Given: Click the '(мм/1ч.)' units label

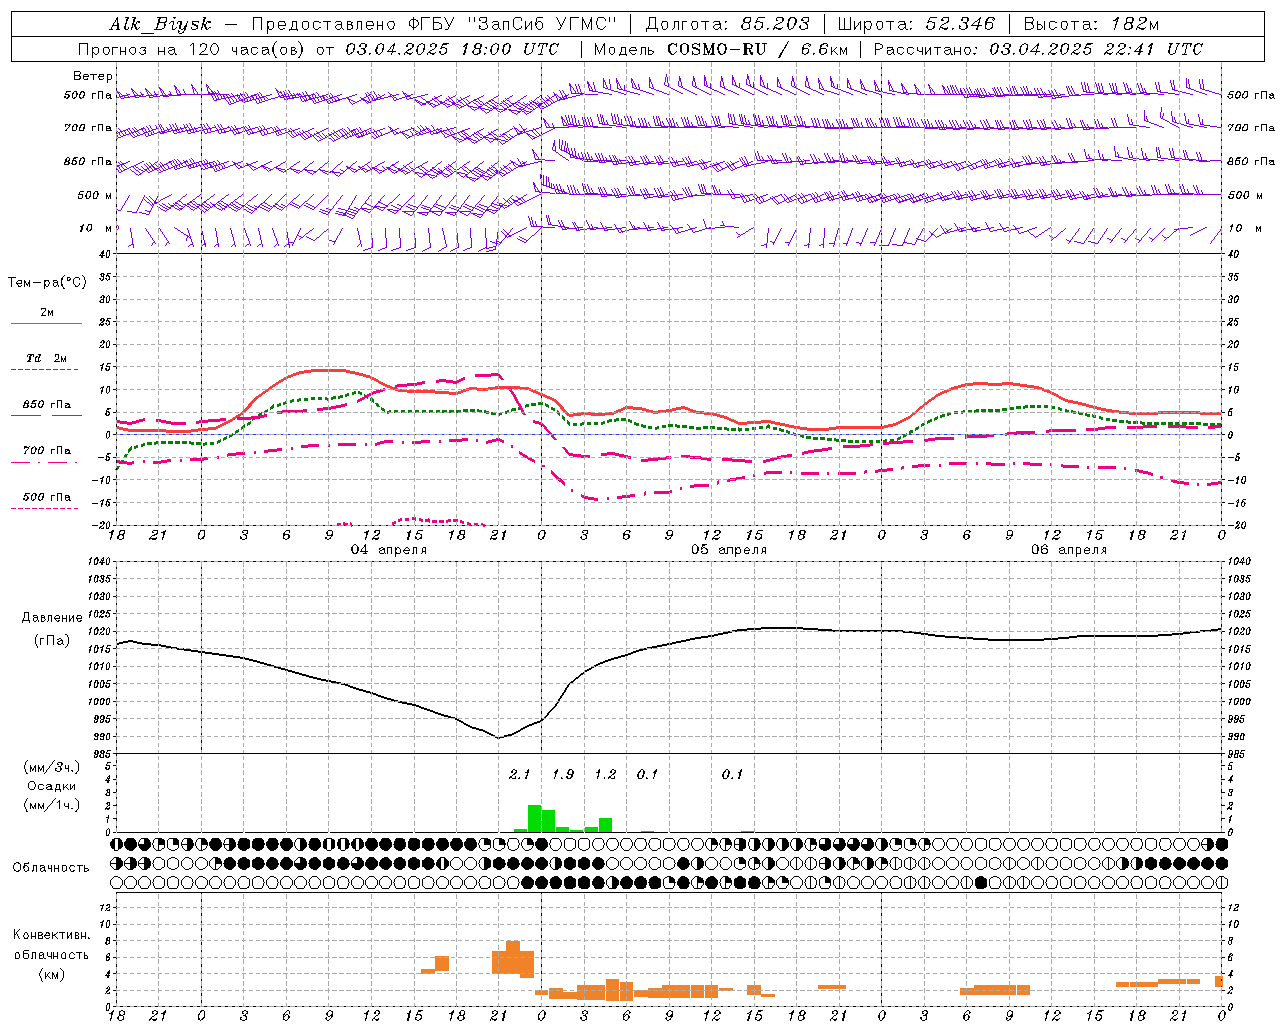Looking at the screenshot, I should (52, 805).
